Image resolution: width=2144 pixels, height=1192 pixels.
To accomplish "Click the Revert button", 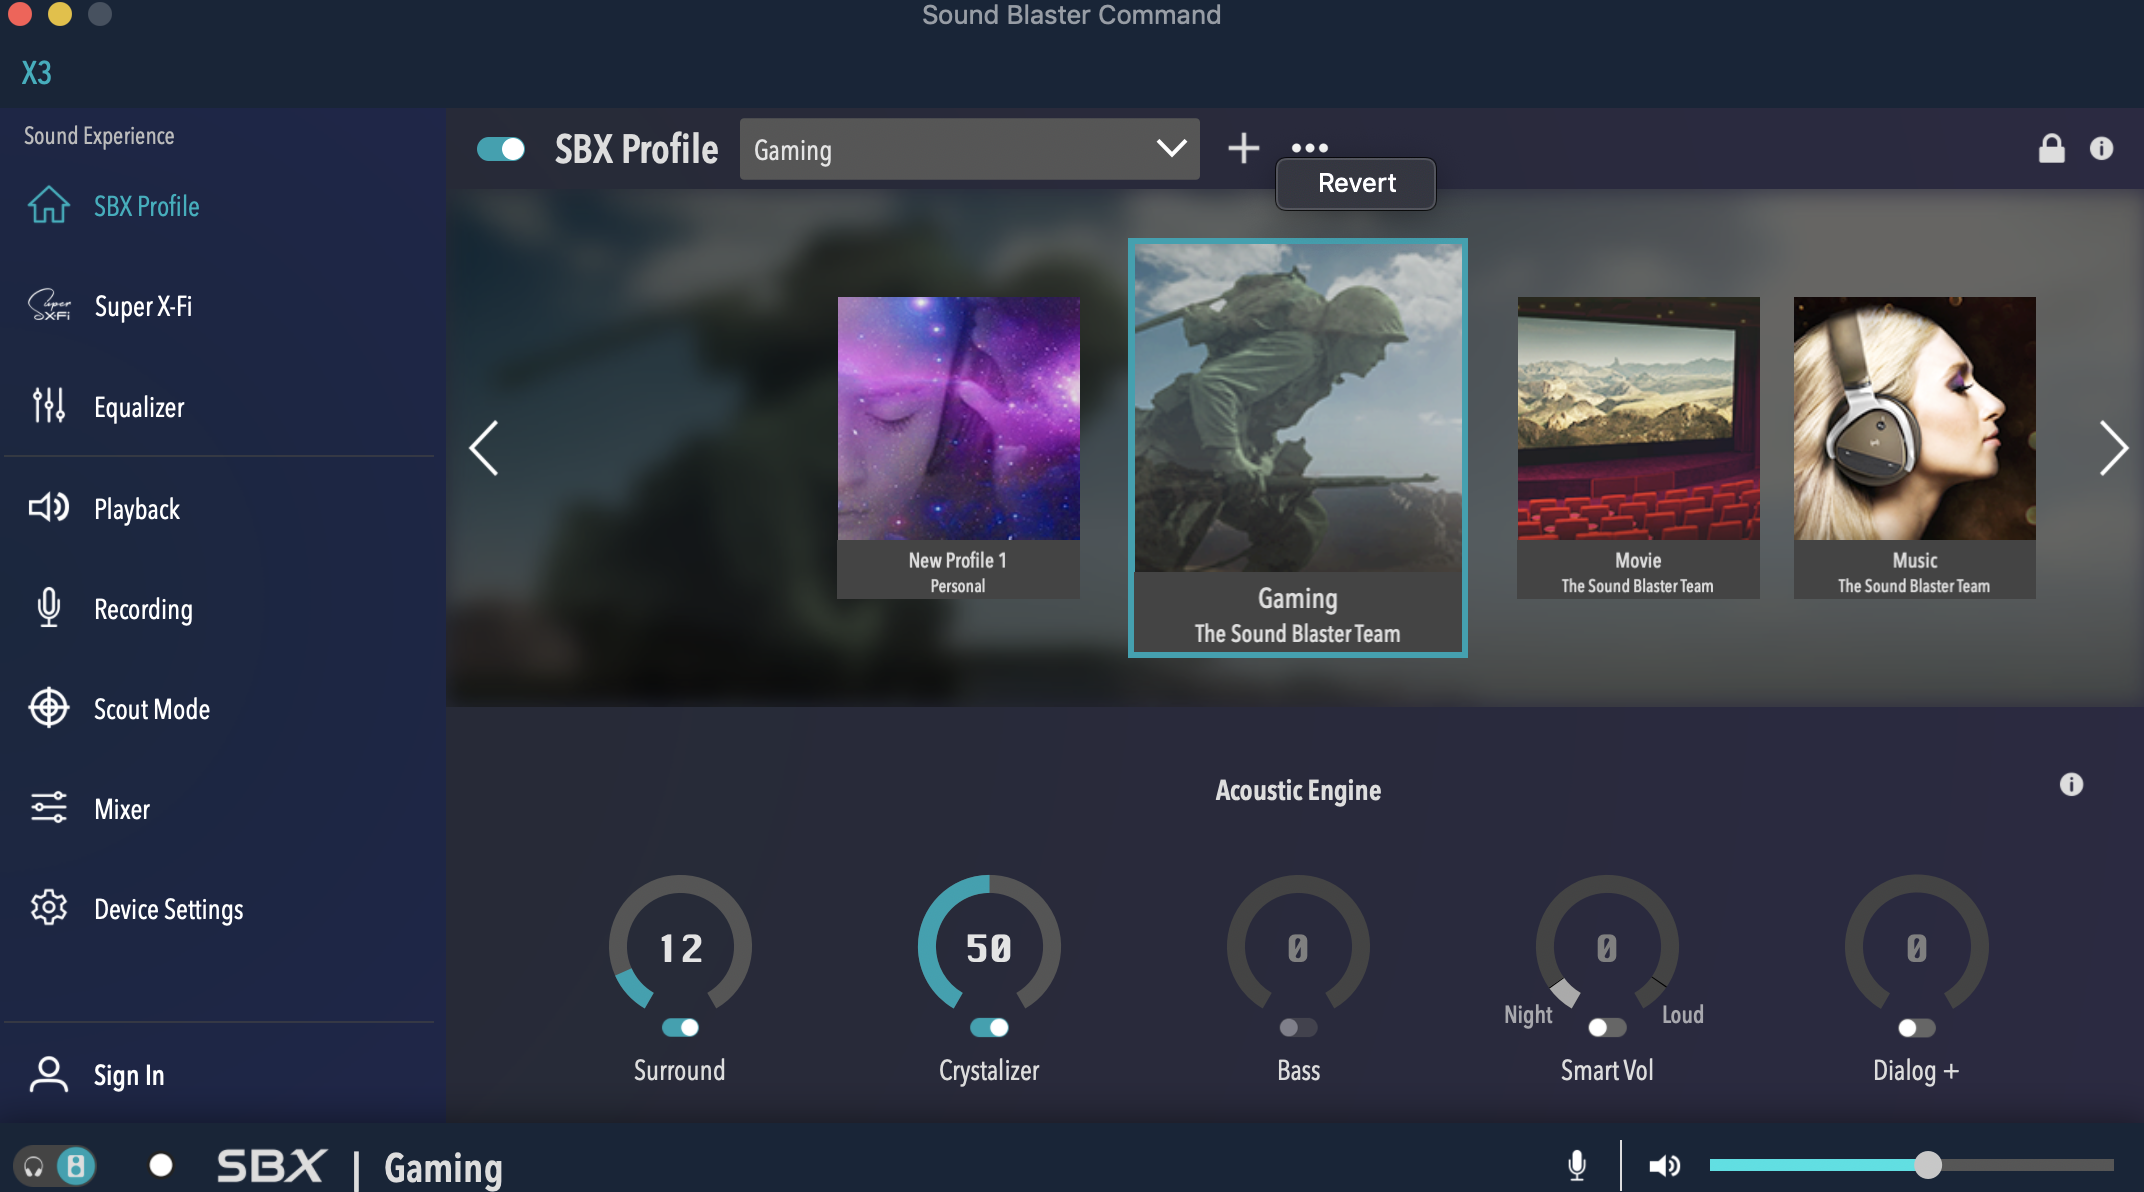I will [1355, 184].
